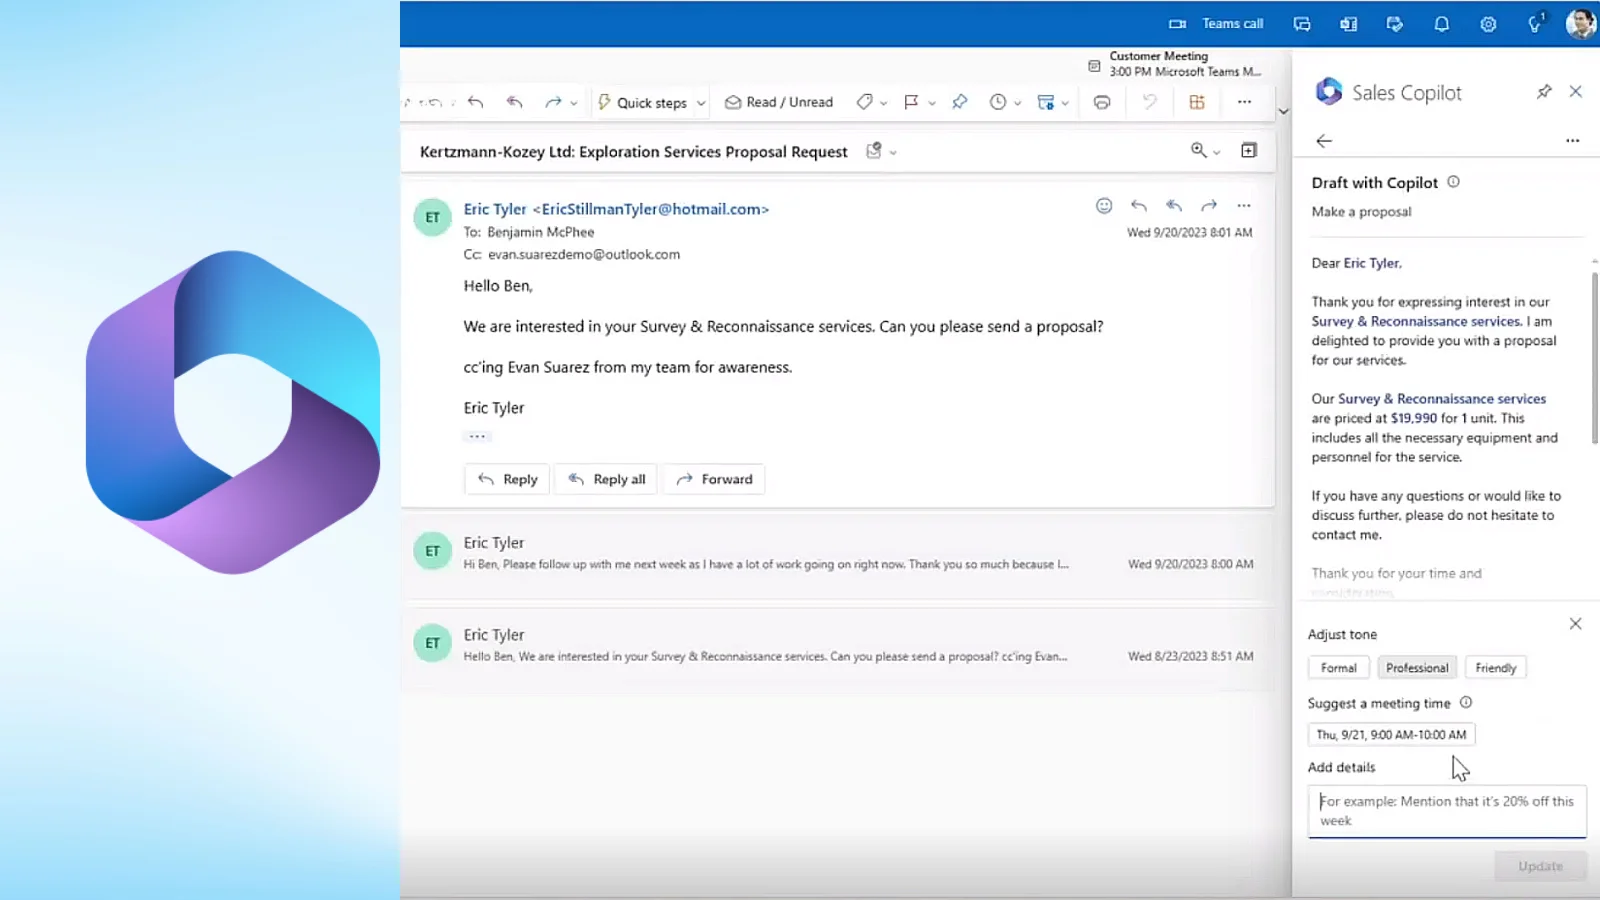Click the Reply all button below message
This screenshot has height=900, width=1600.
click(607, 479)
